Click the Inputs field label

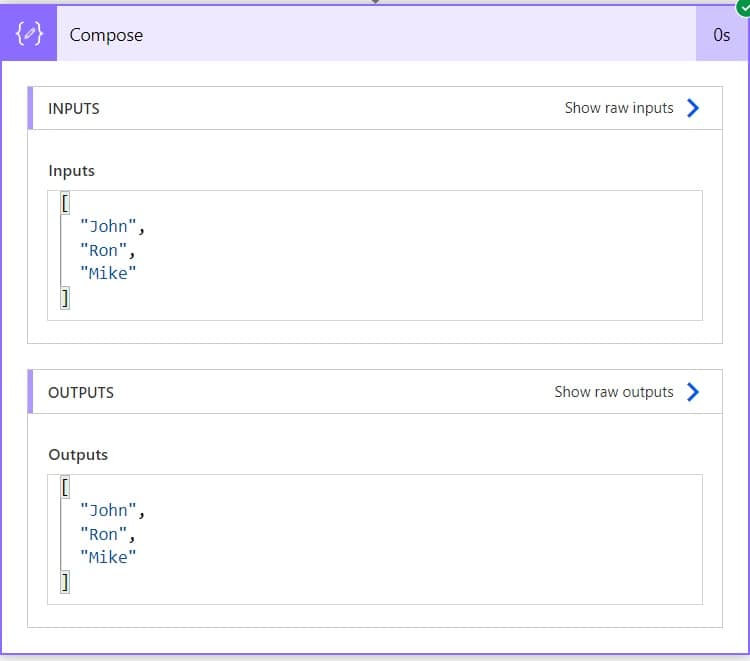tap(71, 171)
